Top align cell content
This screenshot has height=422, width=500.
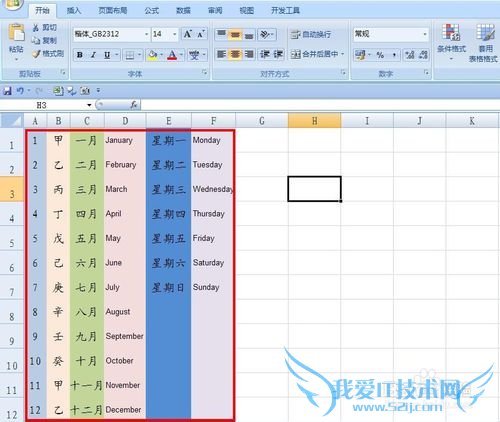pyautogui.click(x=221, y=34)
